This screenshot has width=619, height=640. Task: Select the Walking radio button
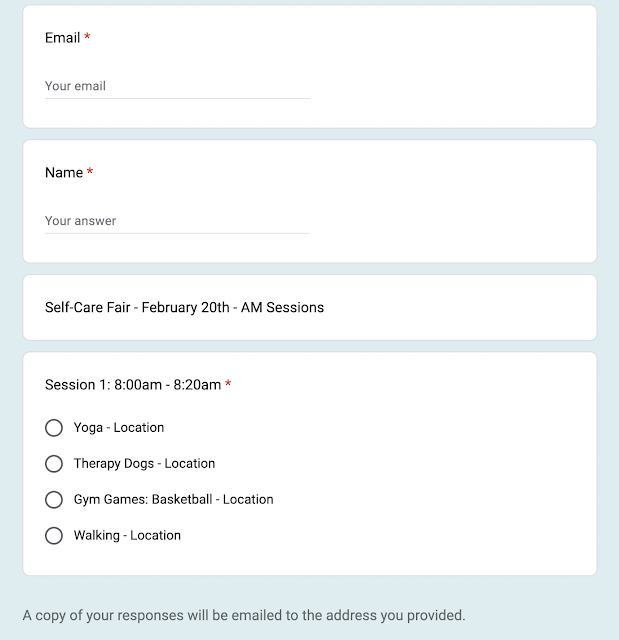click(x=54, y=536)
